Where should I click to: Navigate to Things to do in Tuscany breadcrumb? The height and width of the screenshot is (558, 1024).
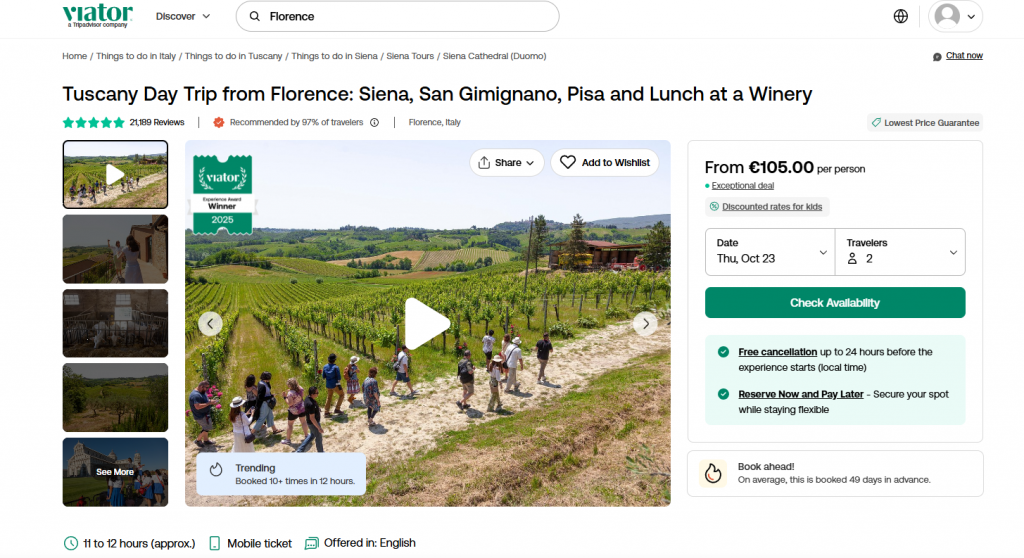[x=233, y=56]
